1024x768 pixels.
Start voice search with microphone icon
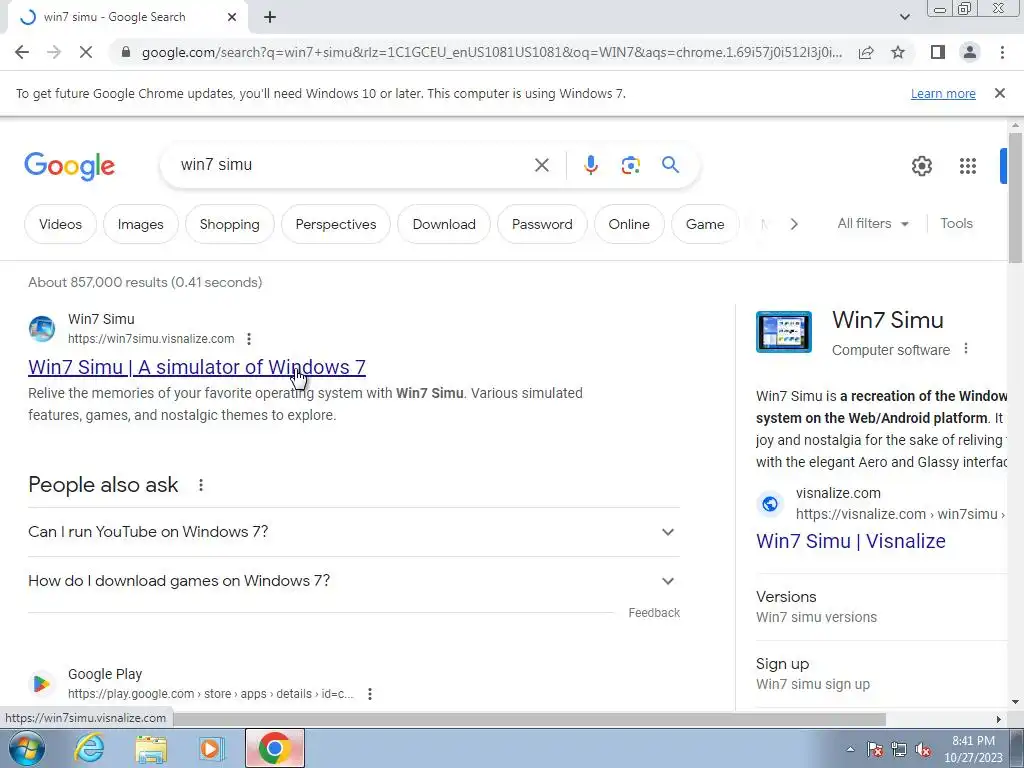[590, 165]
